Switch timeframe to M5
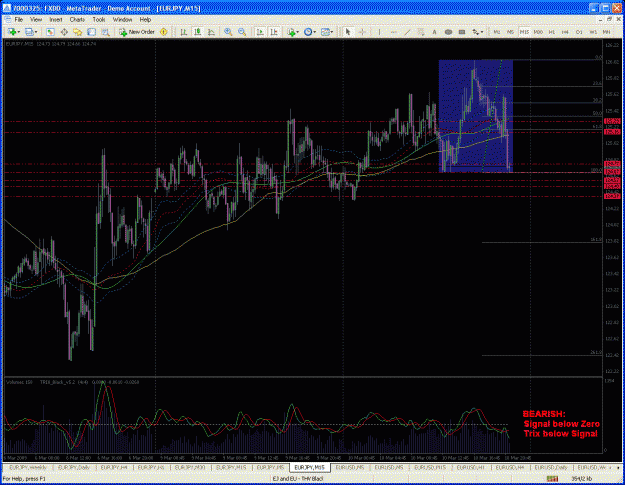The image size is (625, 485). 510,32
